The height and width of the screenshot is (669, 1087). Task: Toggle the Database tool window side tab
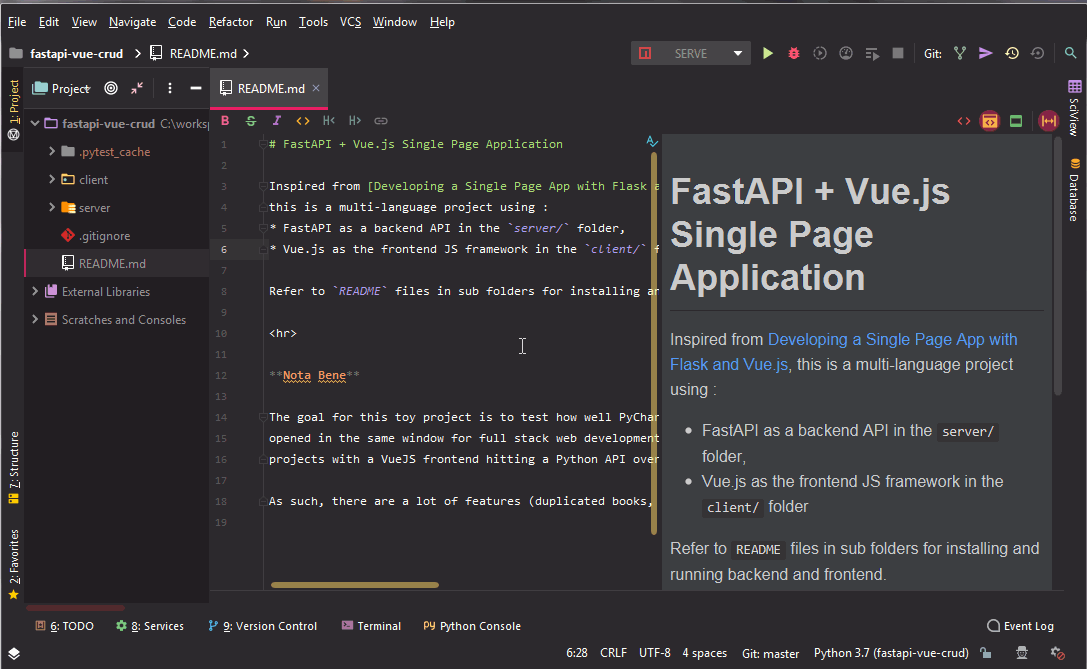(x=1074, y=190)
